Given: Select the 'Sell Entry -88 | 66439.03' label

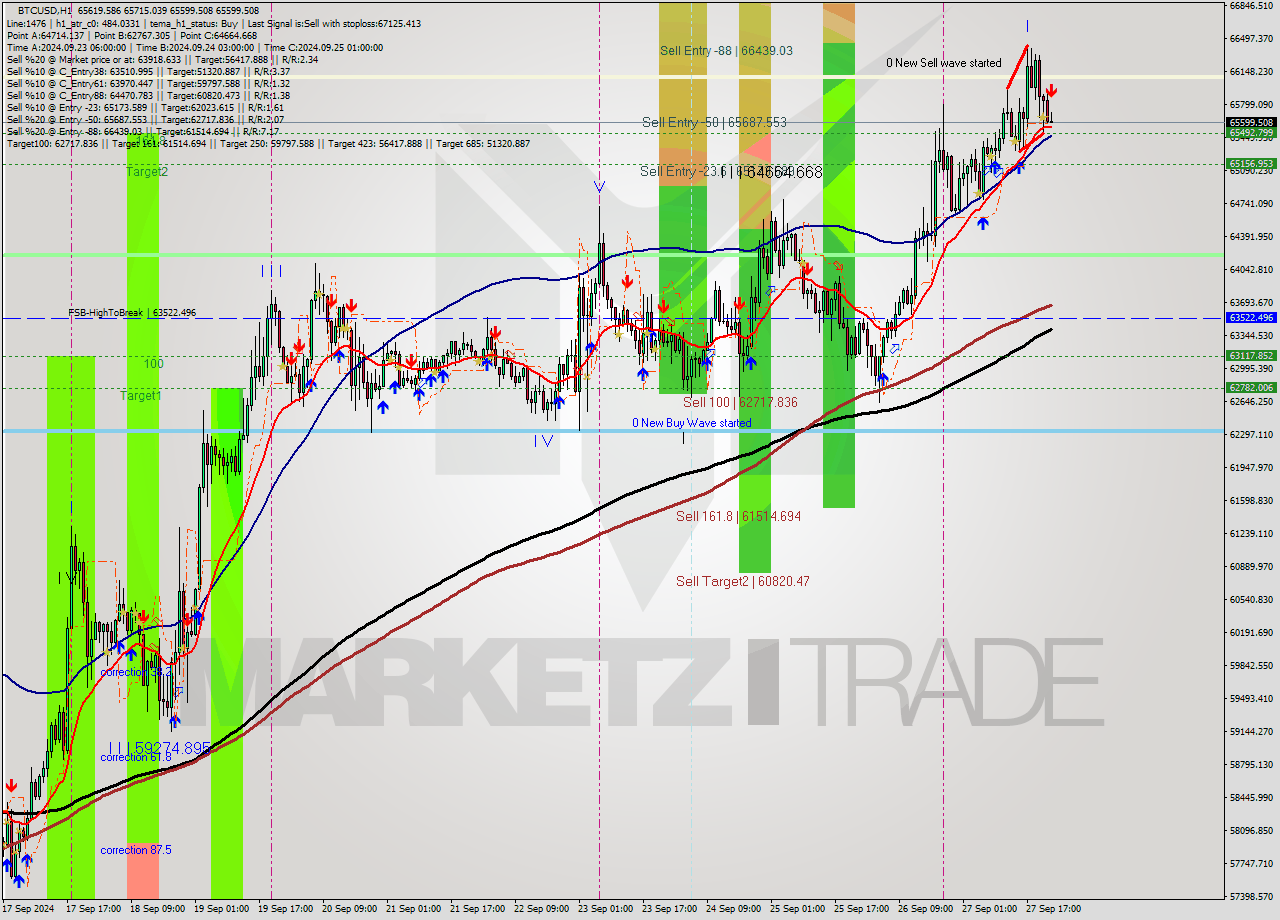Looking at the screenshot, I should pyautogui.click(x=726, y=50).
